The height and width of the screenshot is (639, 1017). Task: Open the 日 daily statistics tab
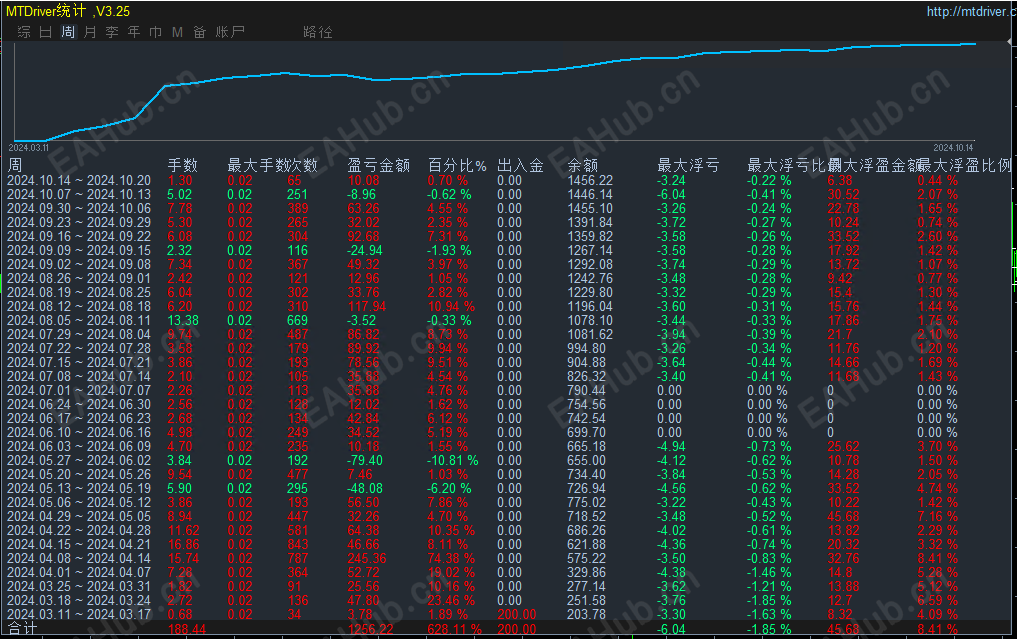[x=45, y=32]
